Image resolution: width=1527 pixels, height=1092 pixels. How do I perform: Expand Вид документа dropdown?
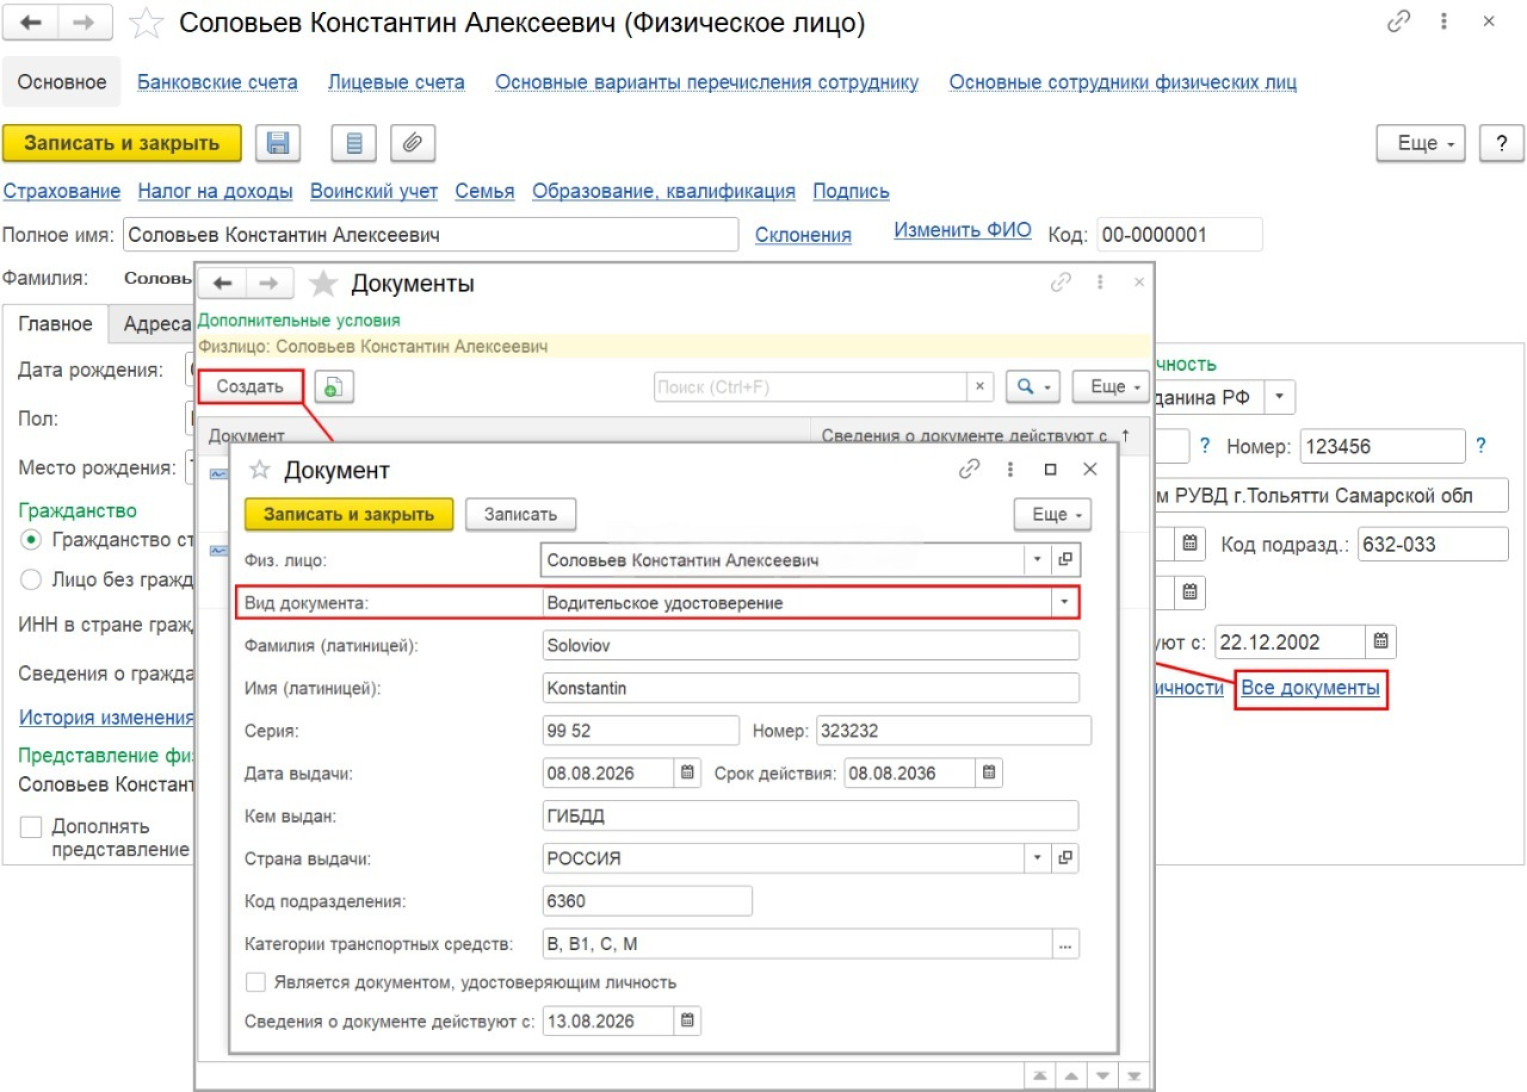(1064, 602)
